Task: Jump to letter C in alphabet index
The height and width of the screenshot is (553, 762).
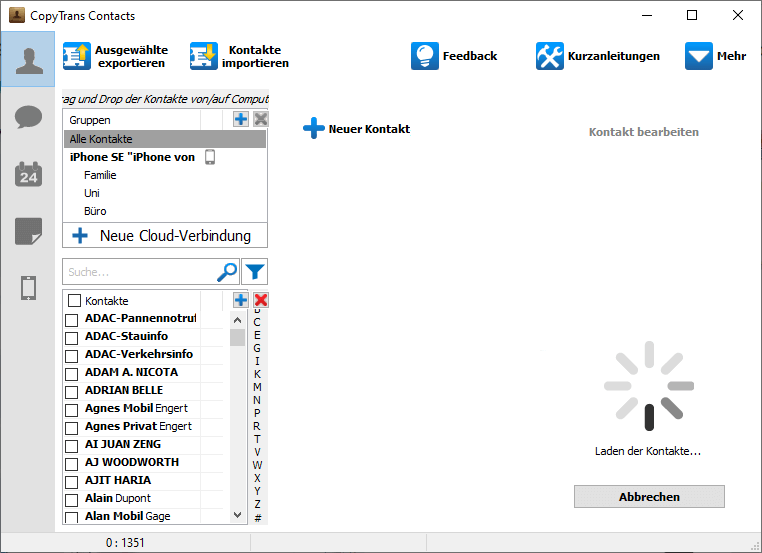Action: [x=257, y=322]
